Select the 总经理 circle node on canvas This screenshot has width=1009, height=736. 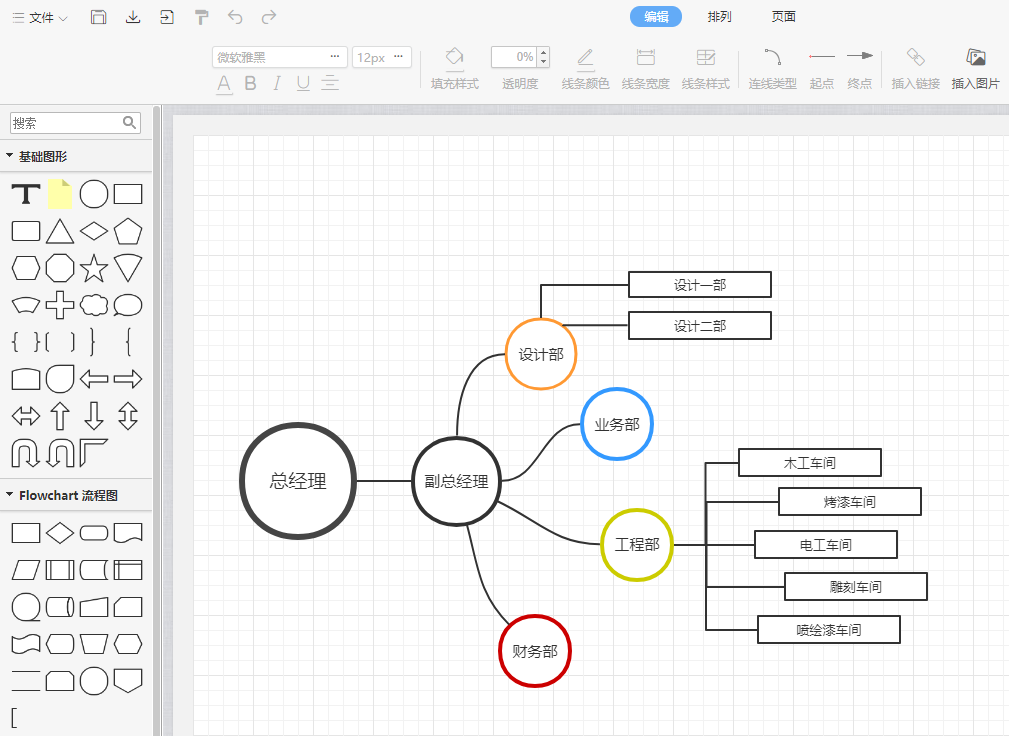(298, 481)
